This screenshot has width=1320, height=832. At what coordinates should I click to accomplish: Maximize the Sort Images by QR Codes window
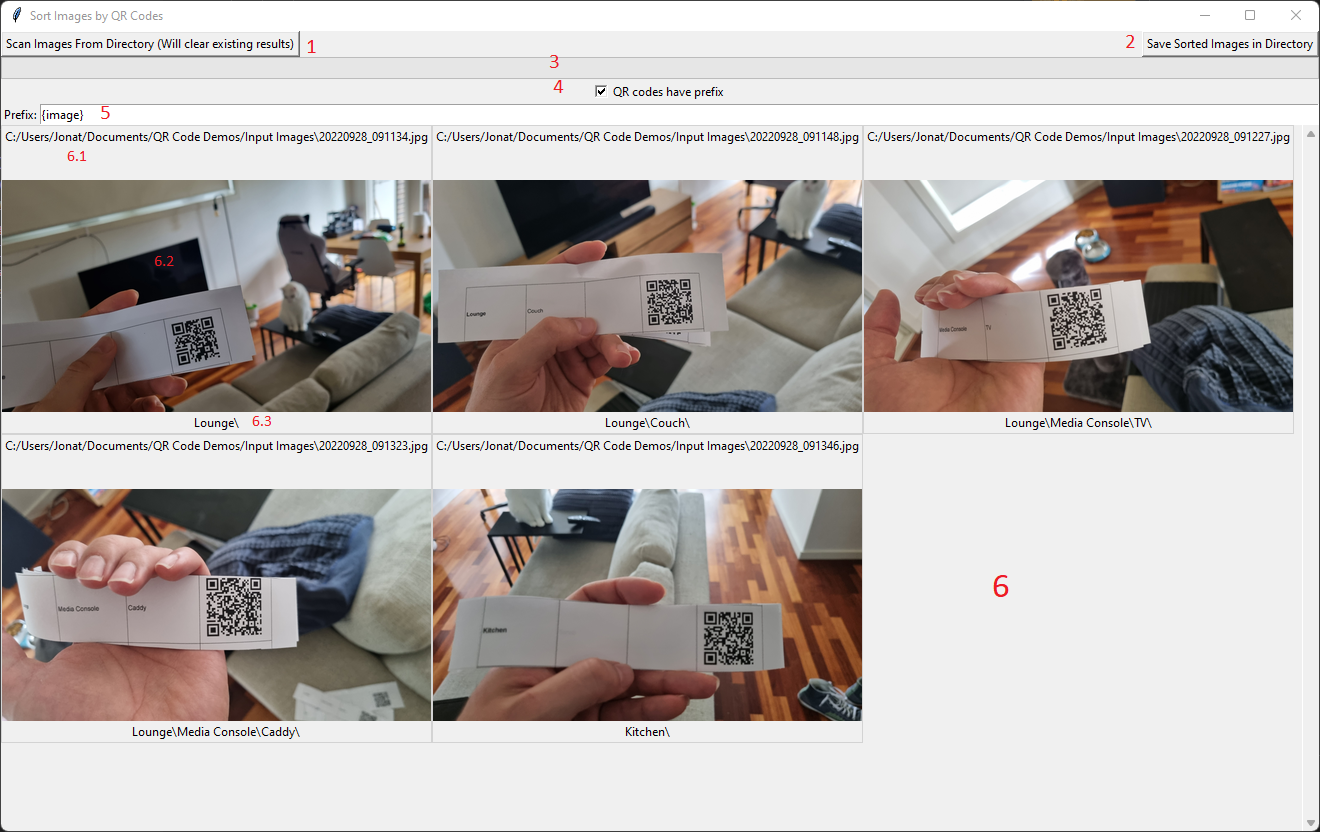[1250, 15]
